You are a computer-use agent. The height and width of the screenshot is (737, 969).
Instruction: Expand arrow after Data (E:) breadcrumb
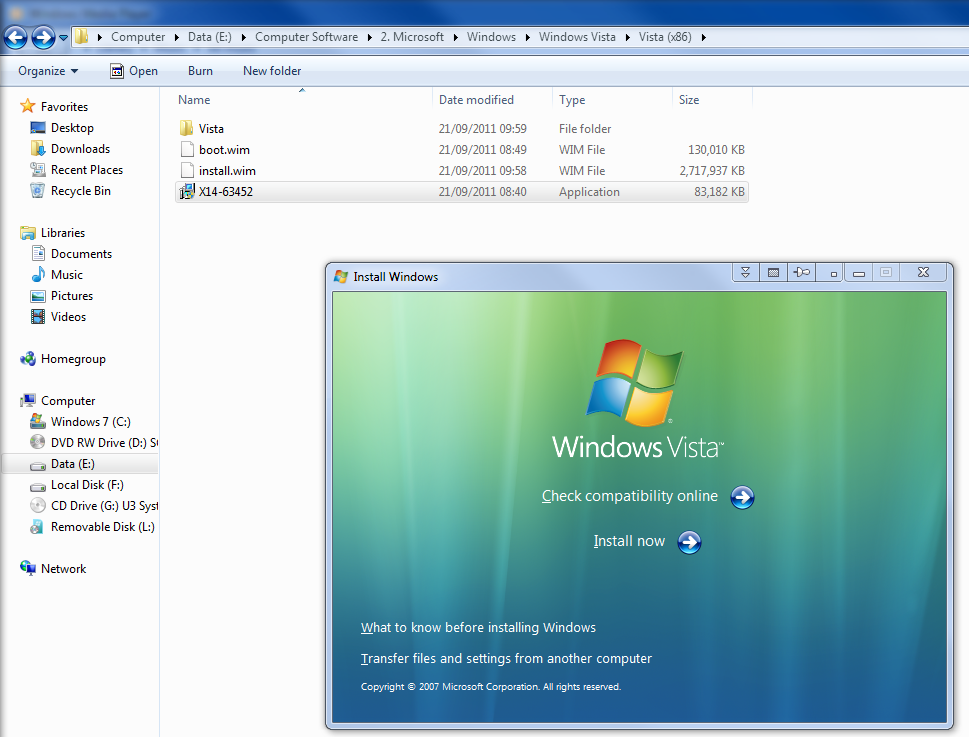243,38
